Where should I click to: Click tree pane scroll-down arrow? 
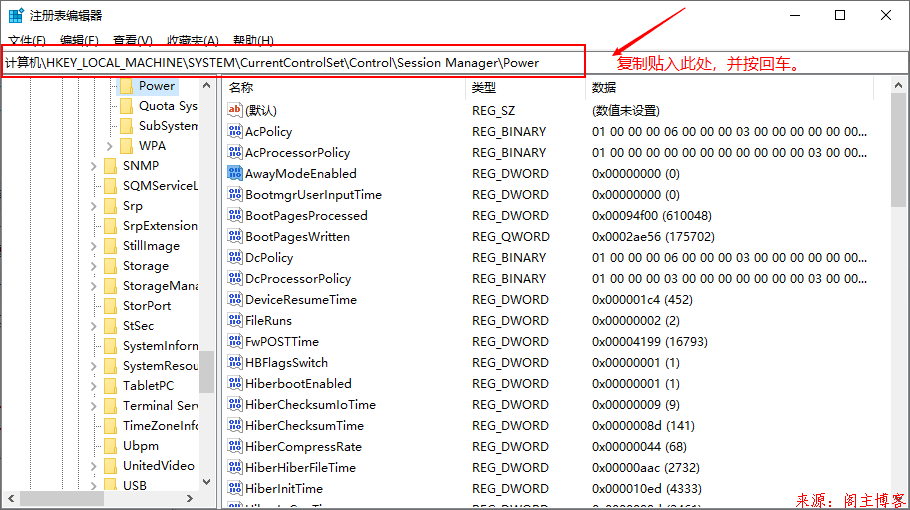[x=207, y=482]
